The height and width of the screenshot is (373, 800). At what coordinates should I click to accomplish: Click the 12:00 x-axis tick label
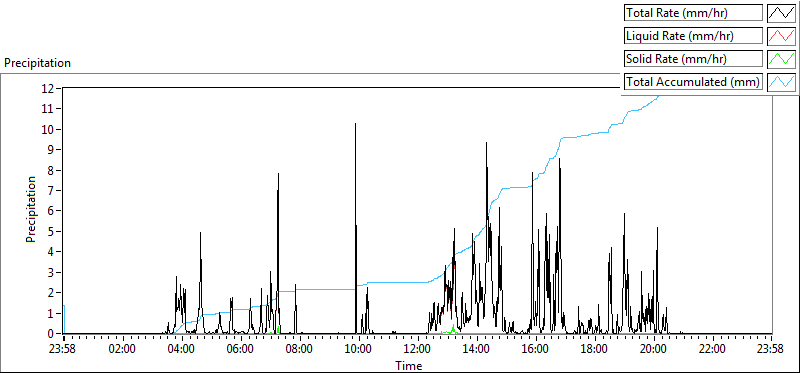pos(417,349)
